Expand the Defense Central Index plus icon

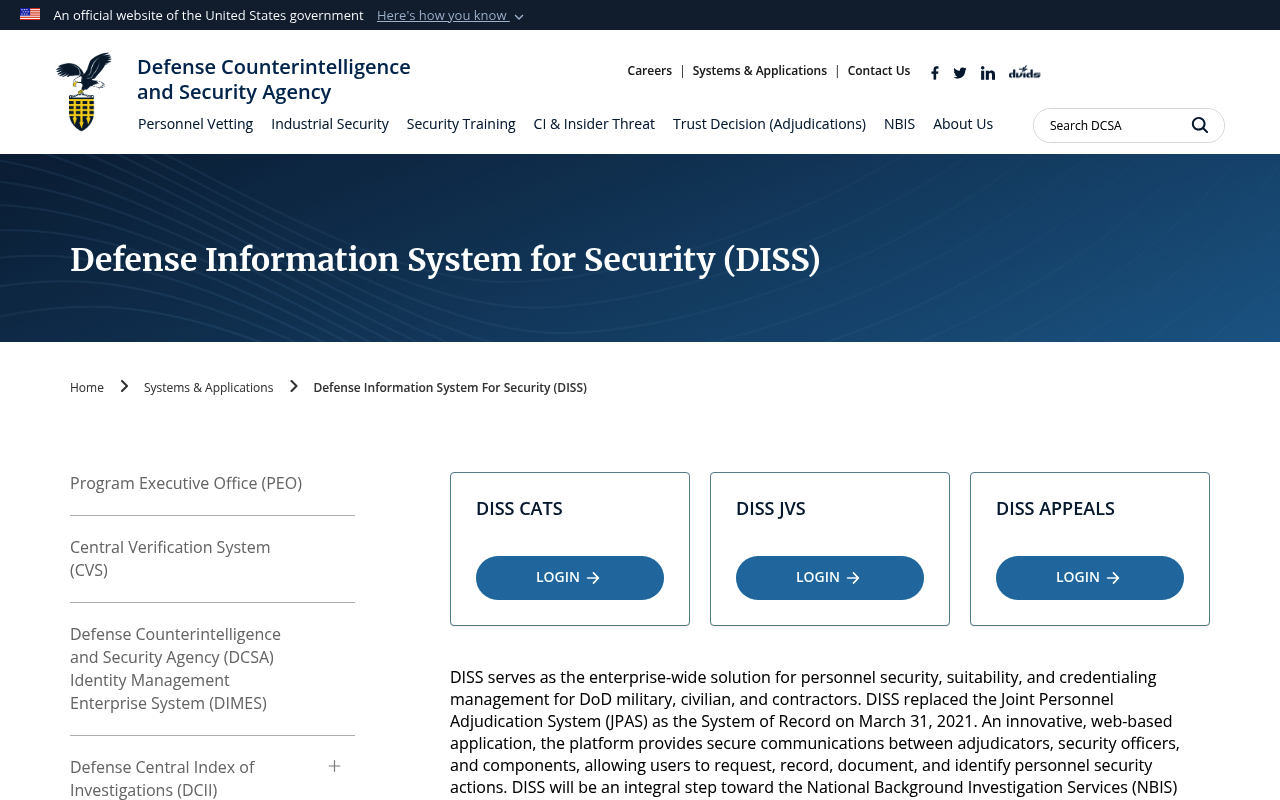pyautogui.click(x=335, y=766)
